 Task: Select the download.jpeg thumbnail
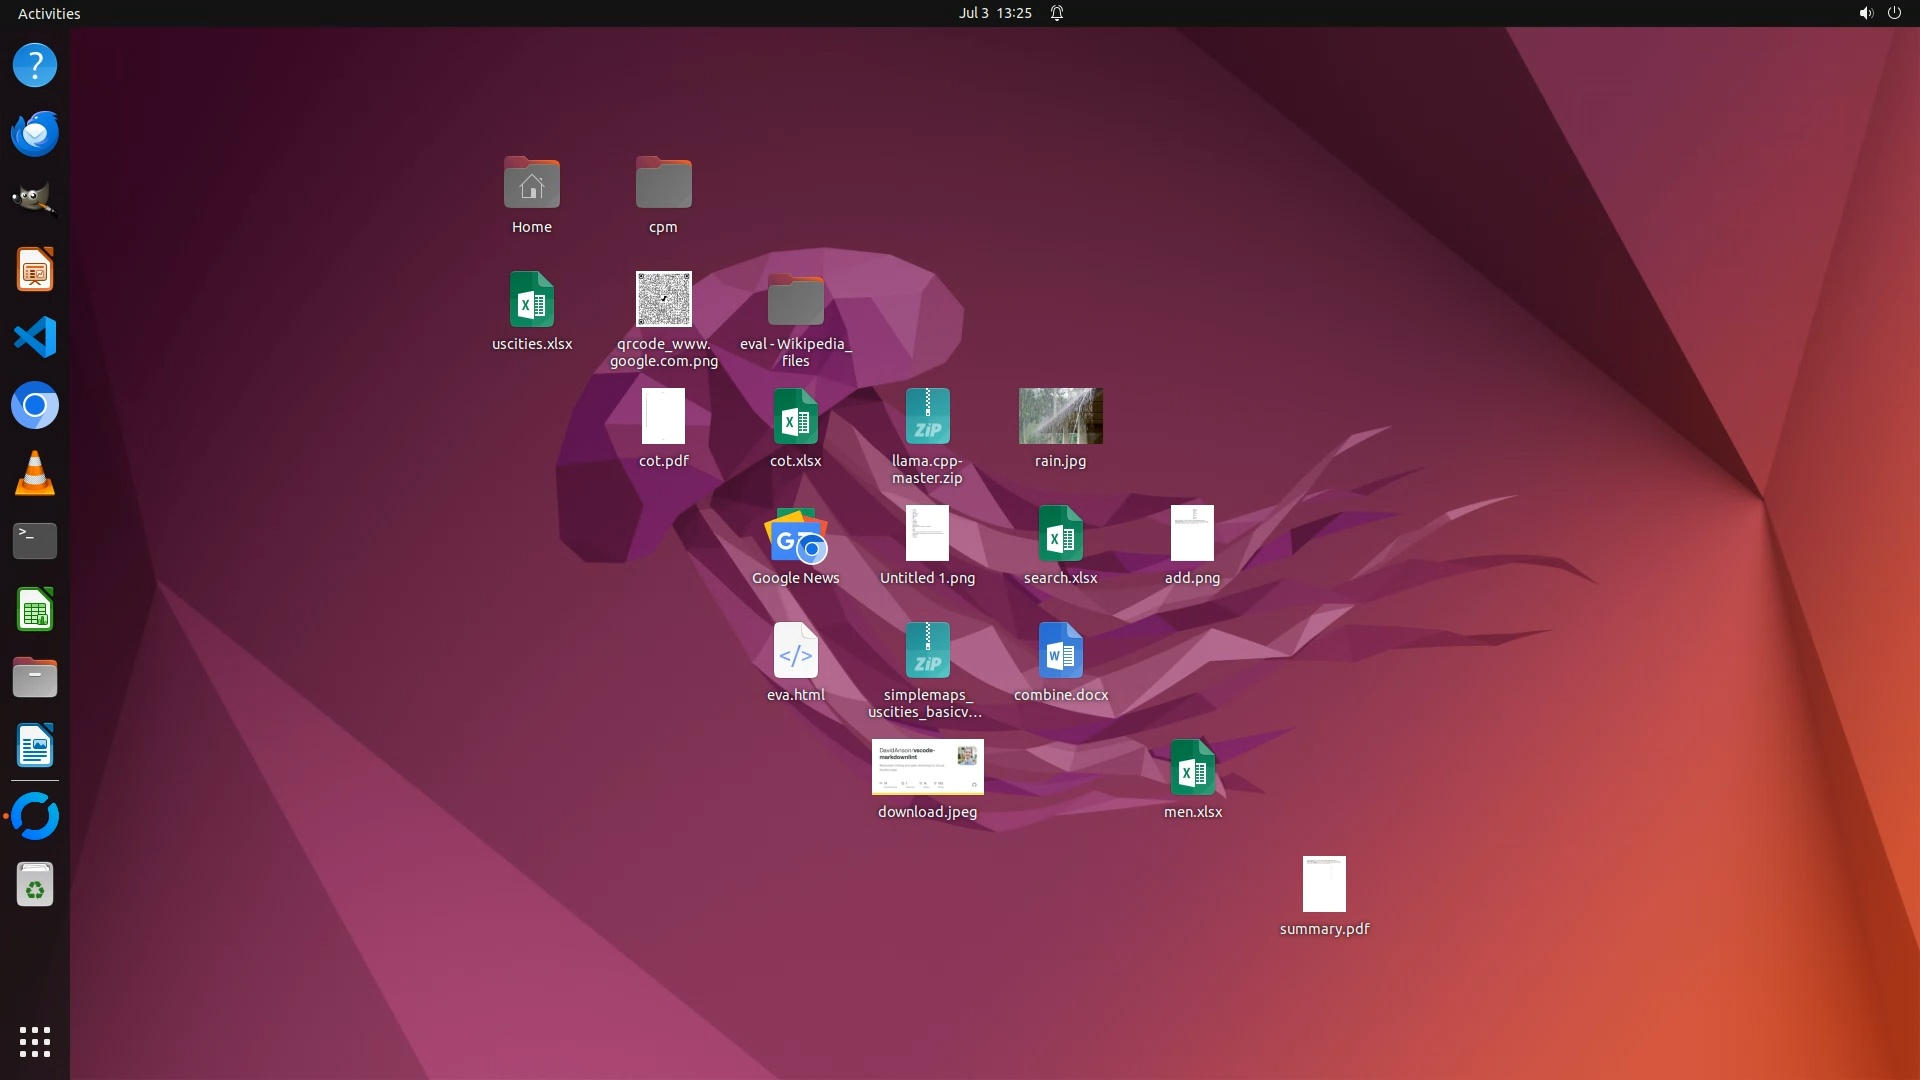point(927,767)
